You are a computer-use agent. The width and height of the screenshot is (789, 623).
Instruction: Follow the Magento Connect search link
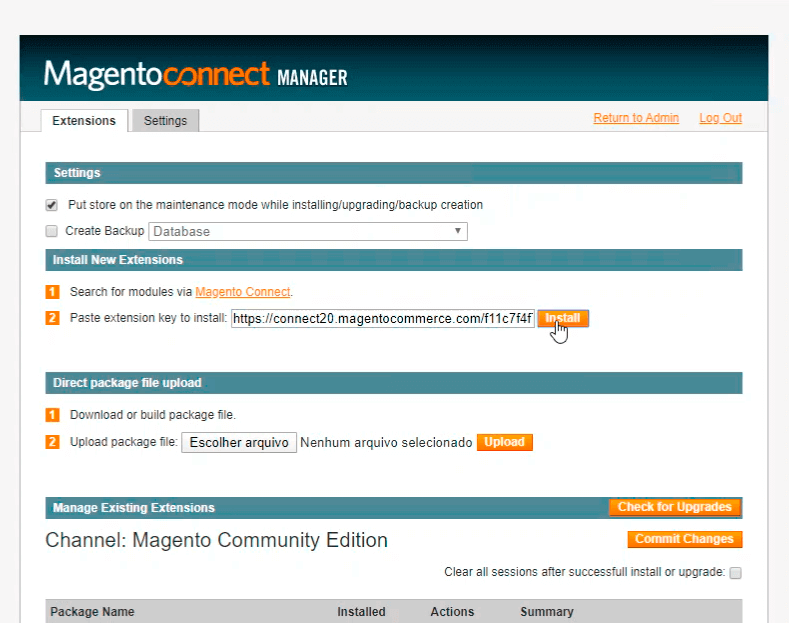[x=242, y=292]
